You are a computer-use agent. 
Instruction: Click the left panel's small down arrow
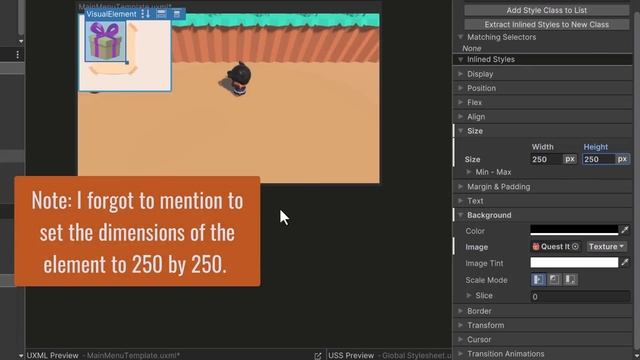(21, 41)
